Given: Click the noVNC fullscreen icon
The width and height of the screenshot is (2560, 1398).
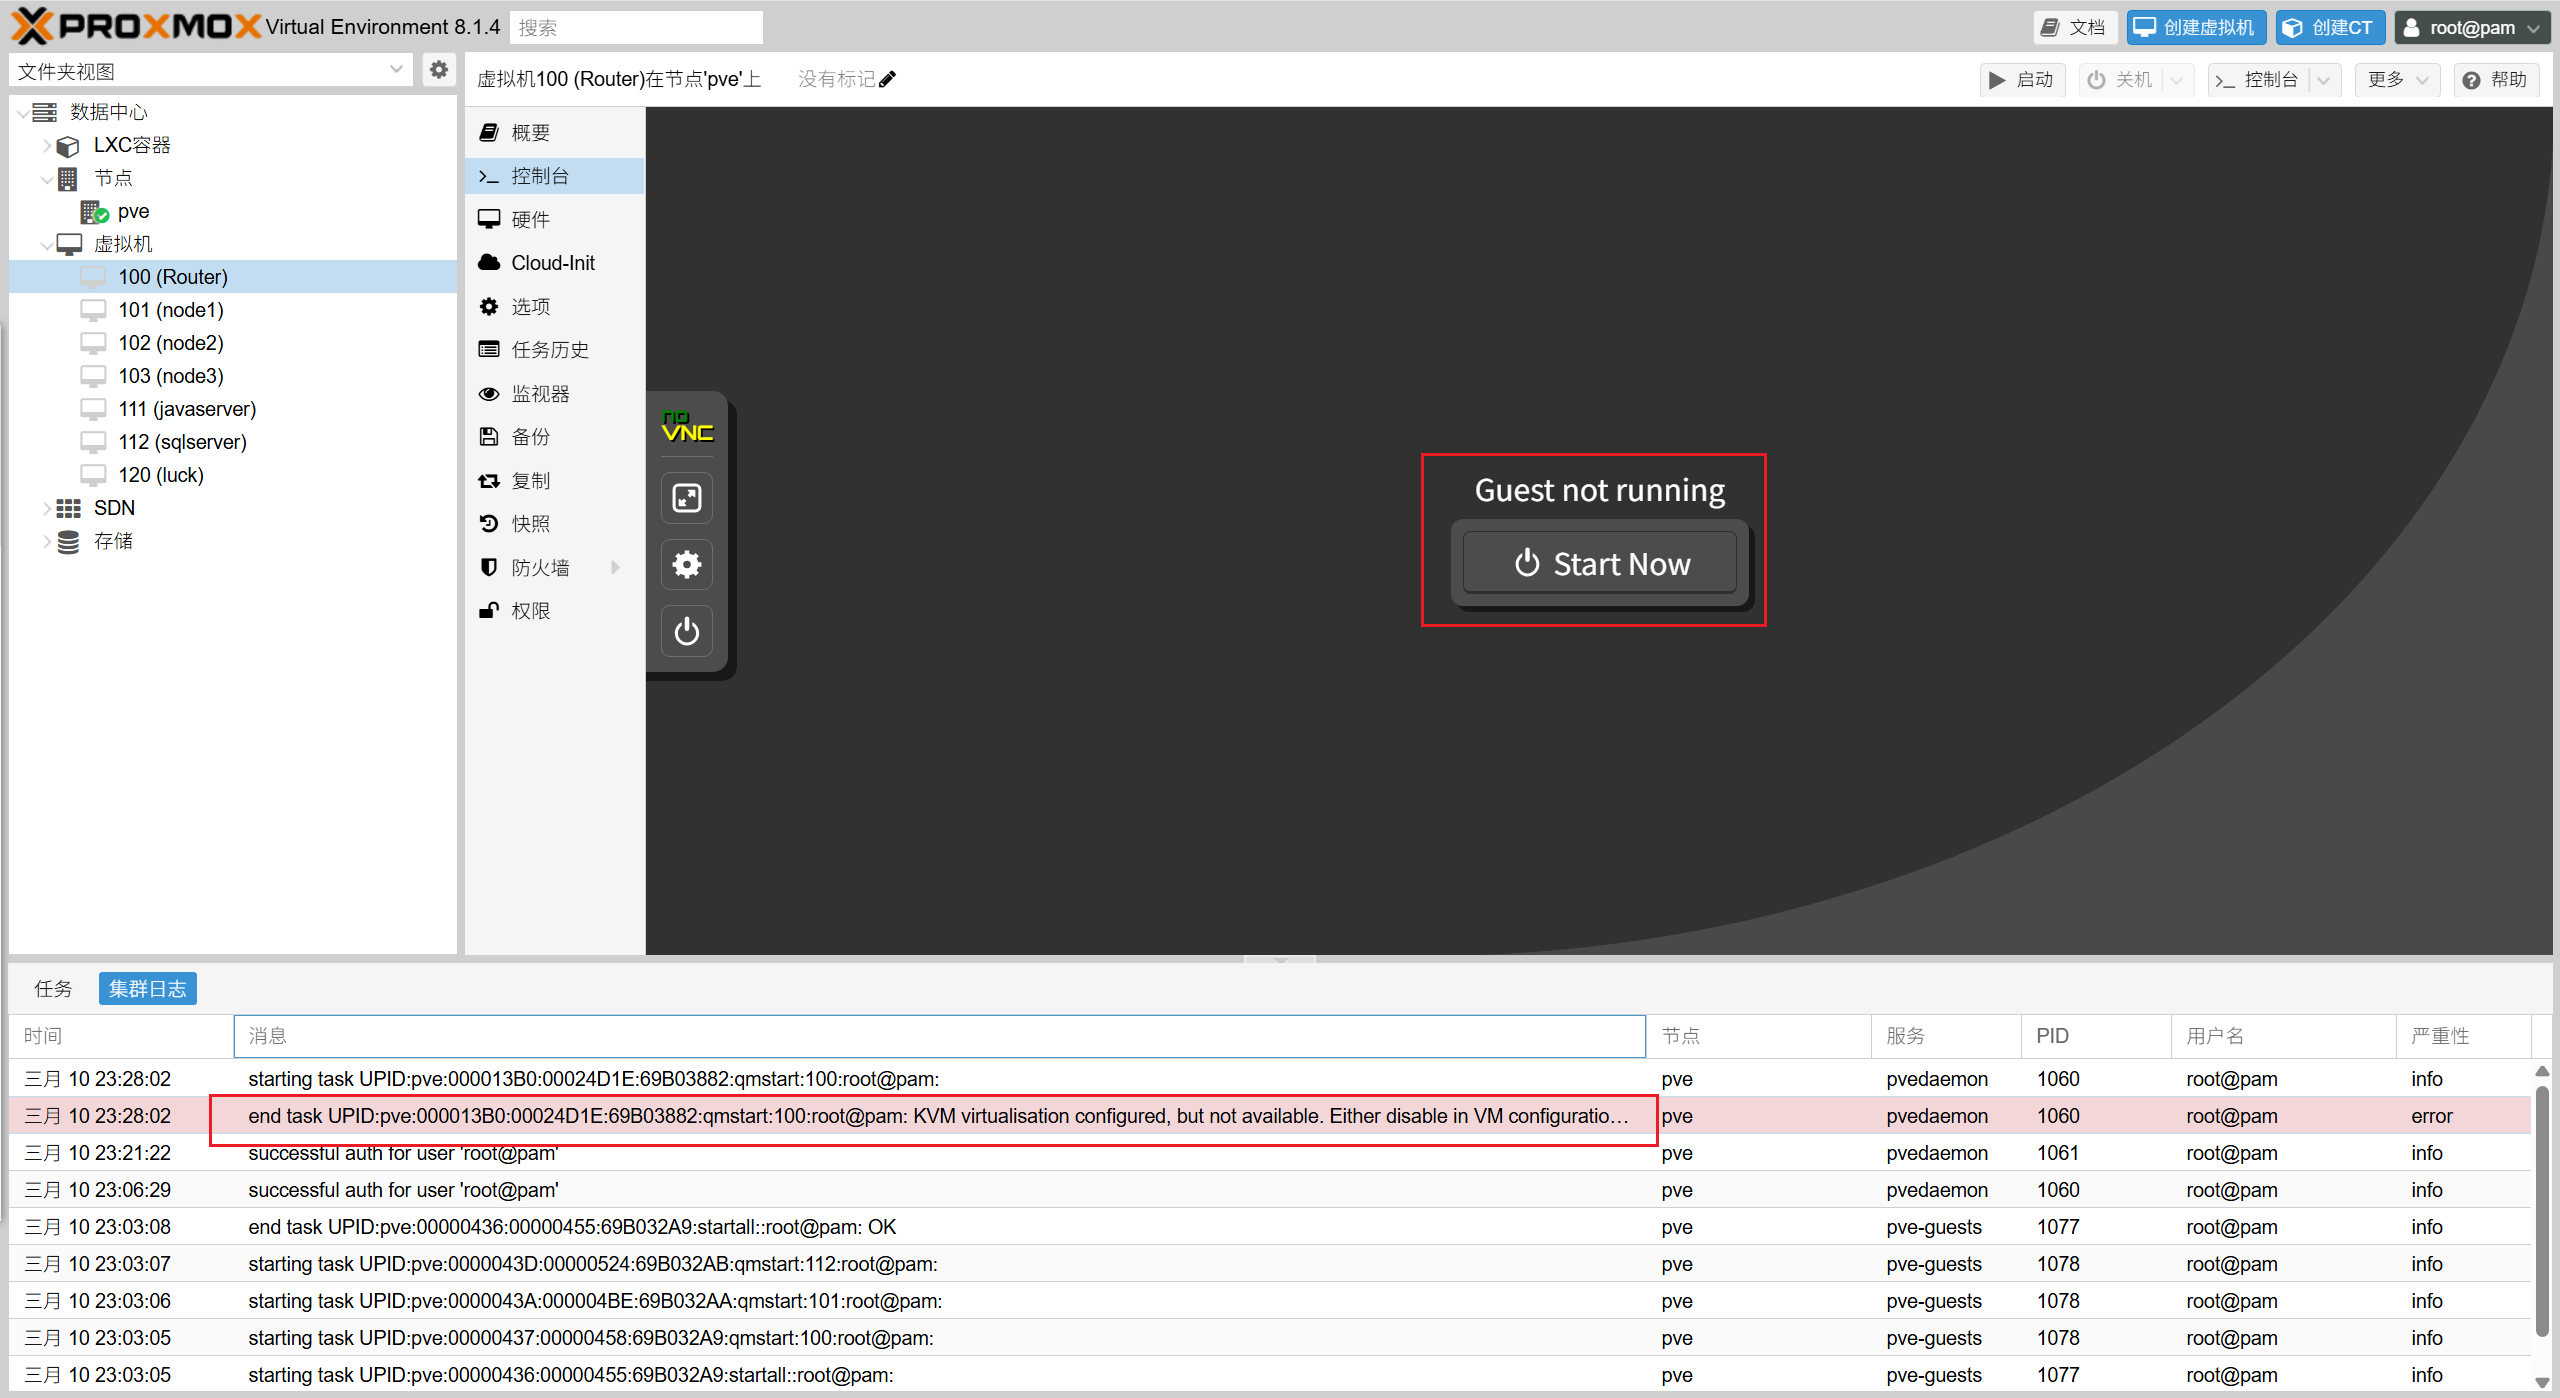Looking at the screenshot, I should pos(686,498).
